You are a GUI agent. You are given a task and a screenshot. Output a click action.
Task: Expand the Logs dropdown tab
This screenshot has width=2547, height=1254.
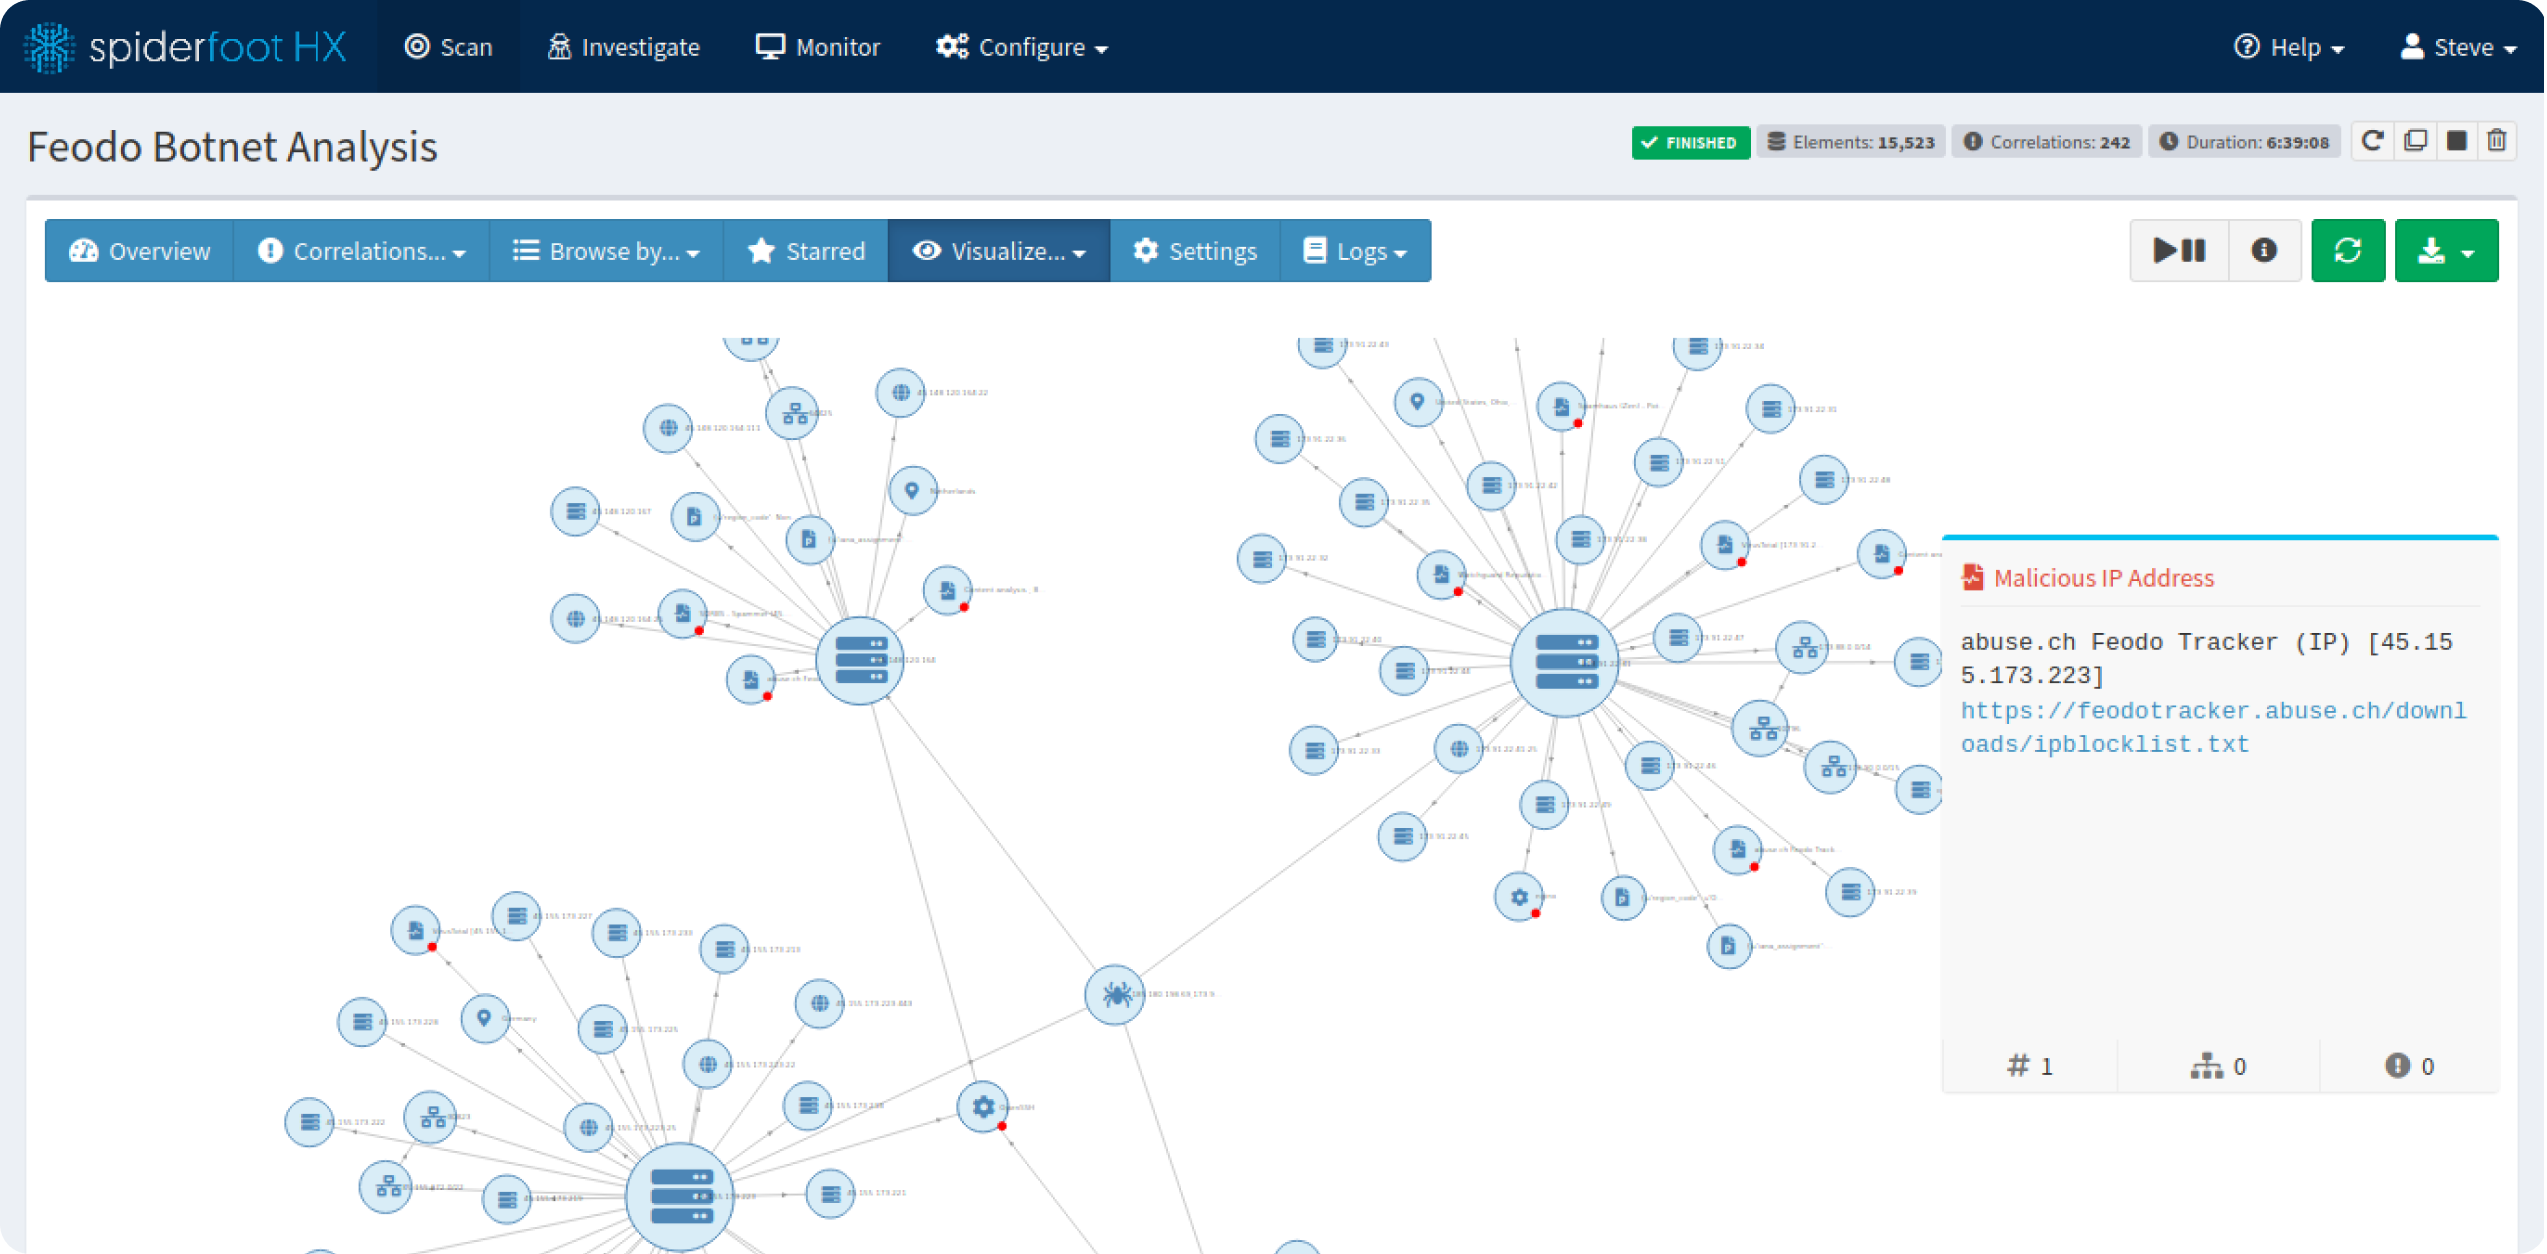pyautogui.click(x=1355, y=251)
